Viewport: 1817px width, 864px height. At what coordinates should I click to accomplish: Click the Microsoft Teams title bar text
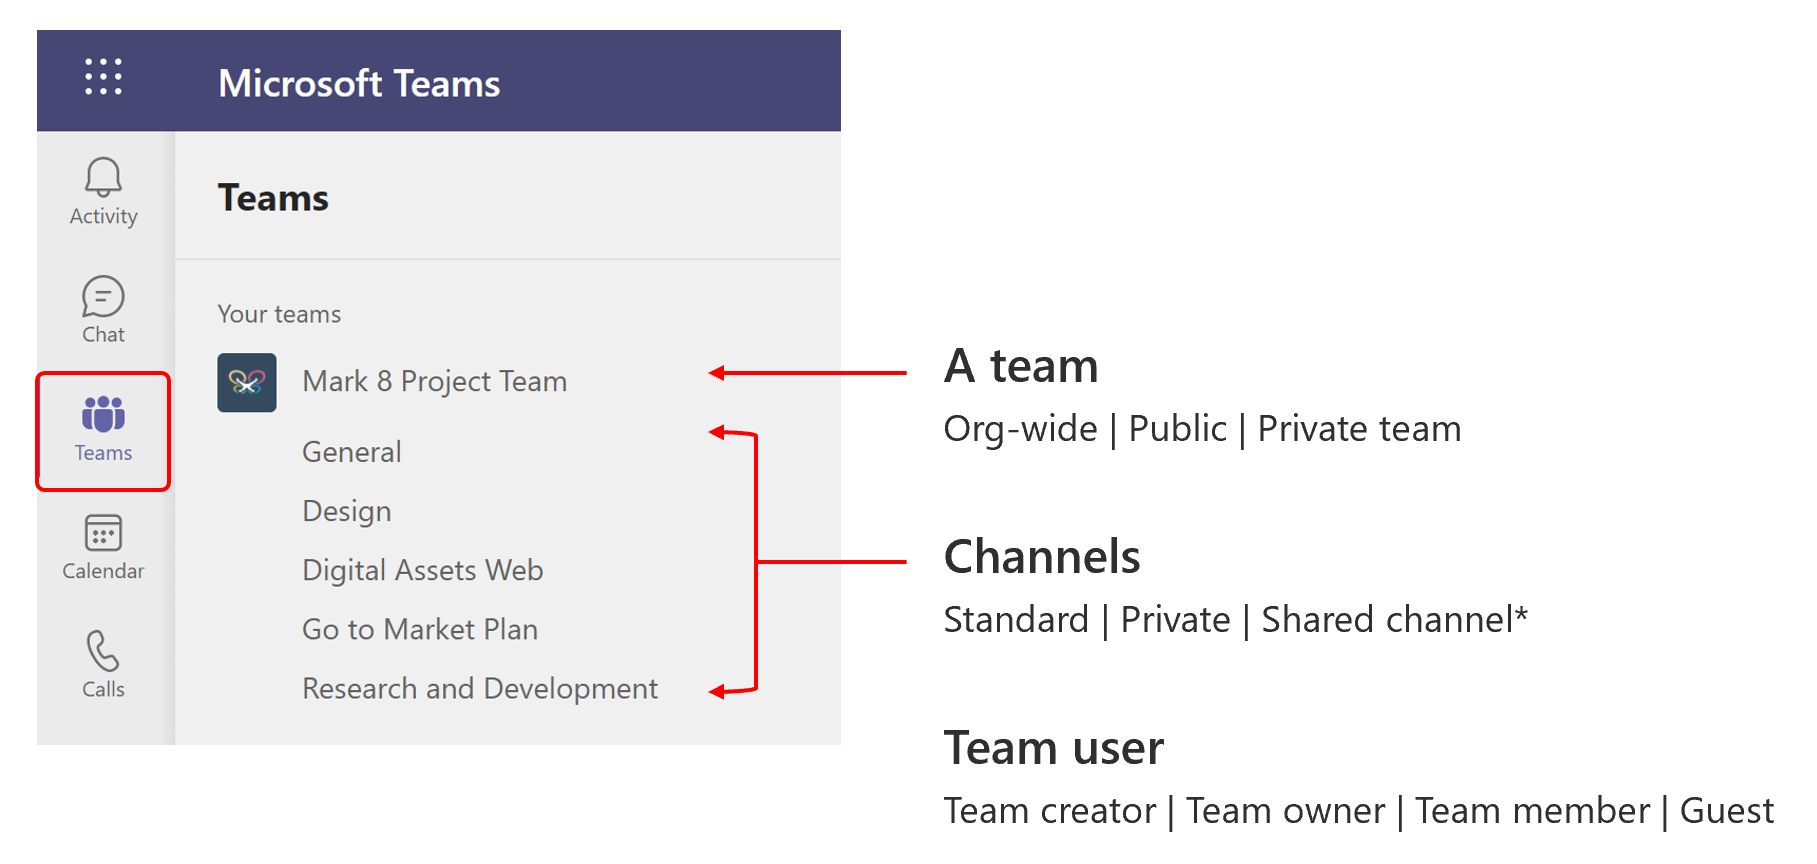(359, 83)
